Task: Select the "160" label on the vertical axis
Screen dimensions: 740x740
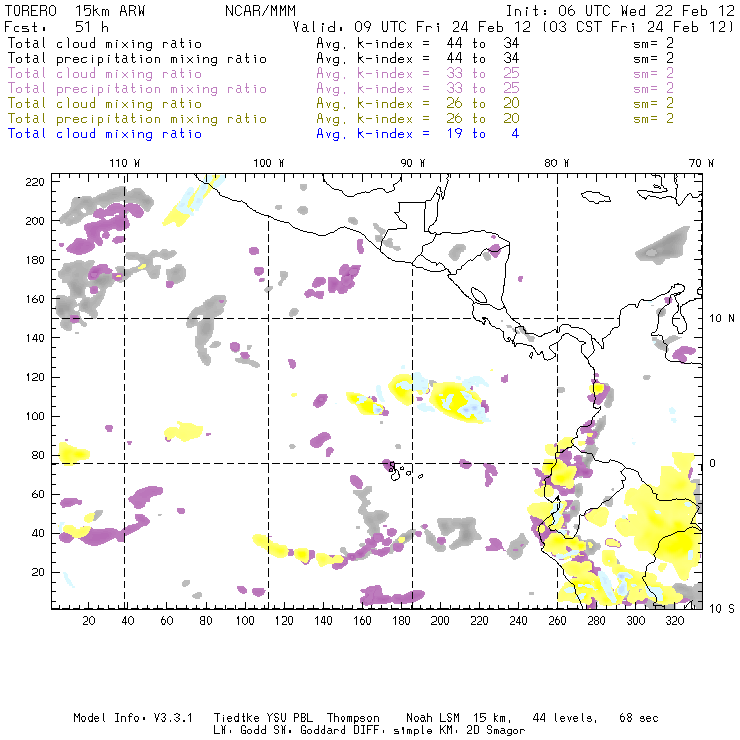Action: [x=35, y=299]
